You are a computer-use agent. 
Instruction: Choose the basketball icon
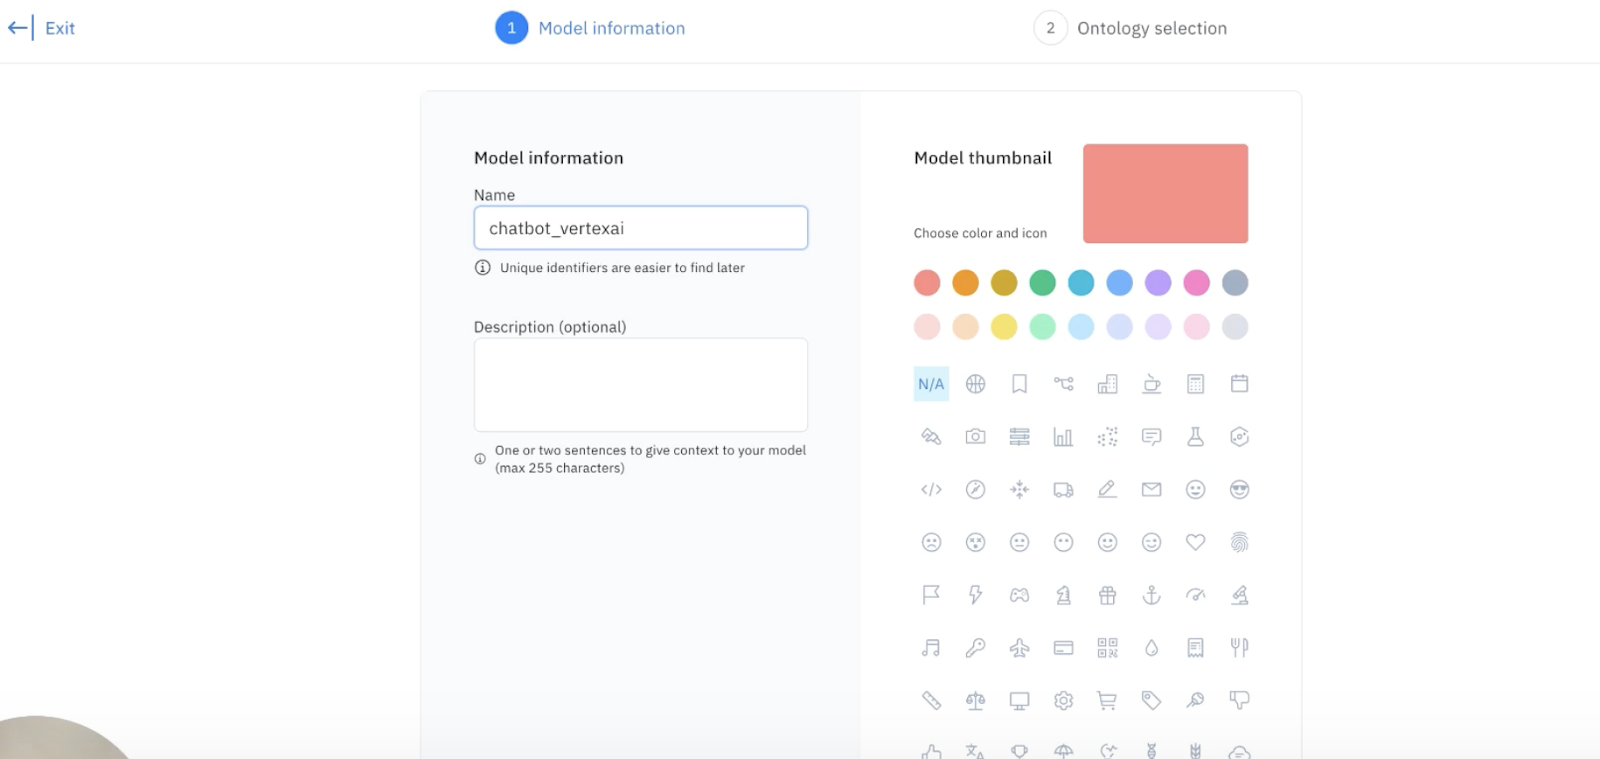976,384
